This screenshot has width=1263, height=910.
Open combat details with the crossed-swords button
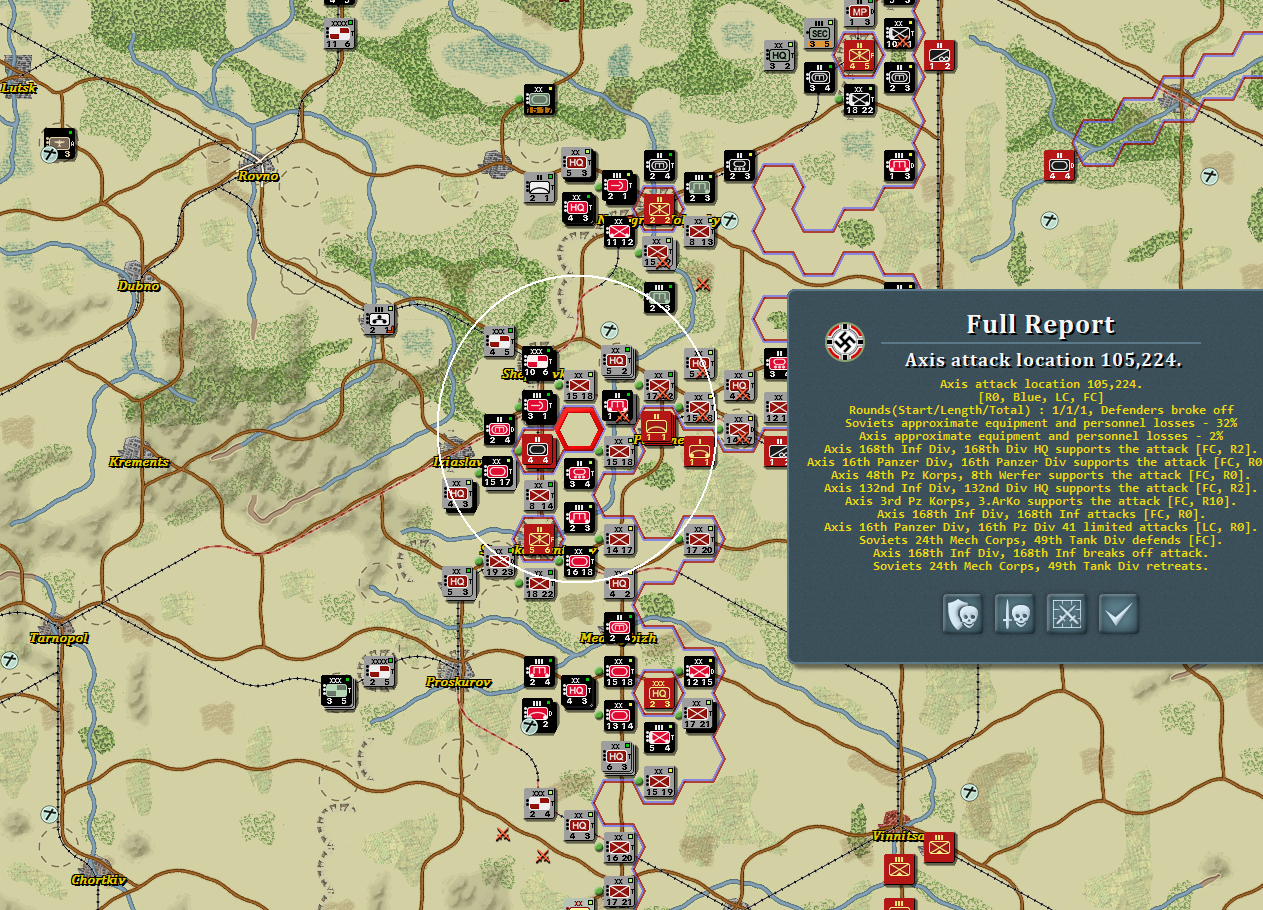point(1066,614)
